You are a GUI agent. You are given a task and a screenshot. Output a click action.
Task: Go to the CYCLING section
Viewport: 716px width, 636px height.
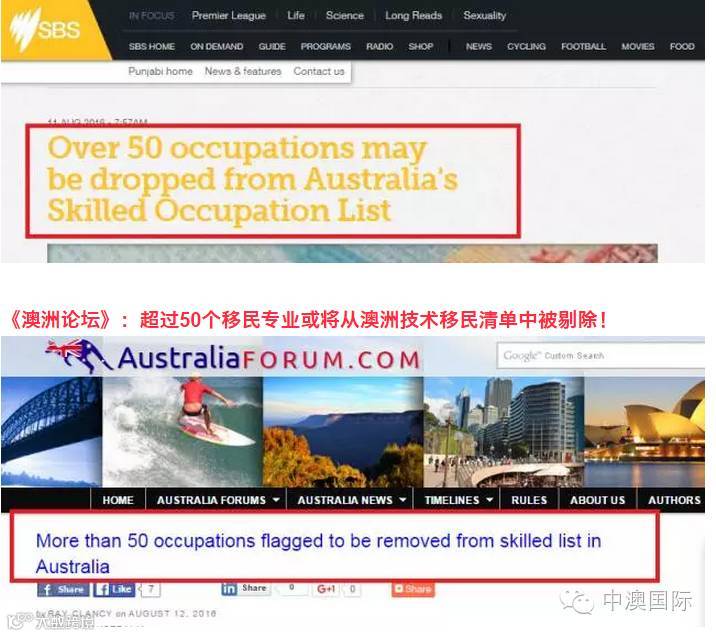tap(526, 47)
